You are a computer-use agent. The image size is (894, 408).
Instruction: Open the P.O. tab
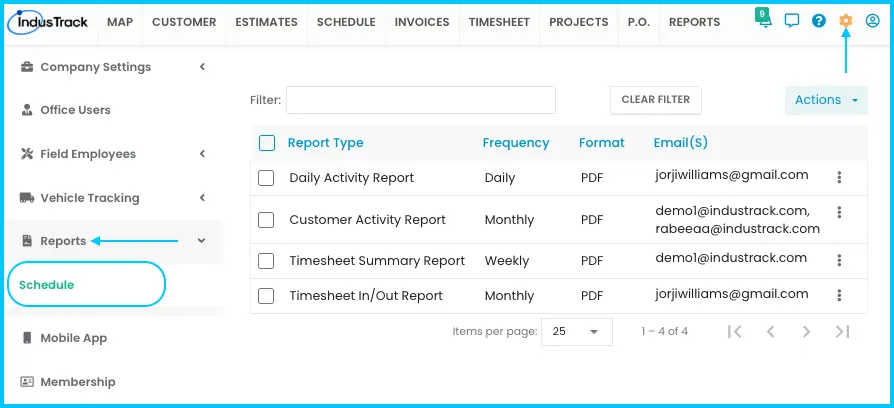639,22
